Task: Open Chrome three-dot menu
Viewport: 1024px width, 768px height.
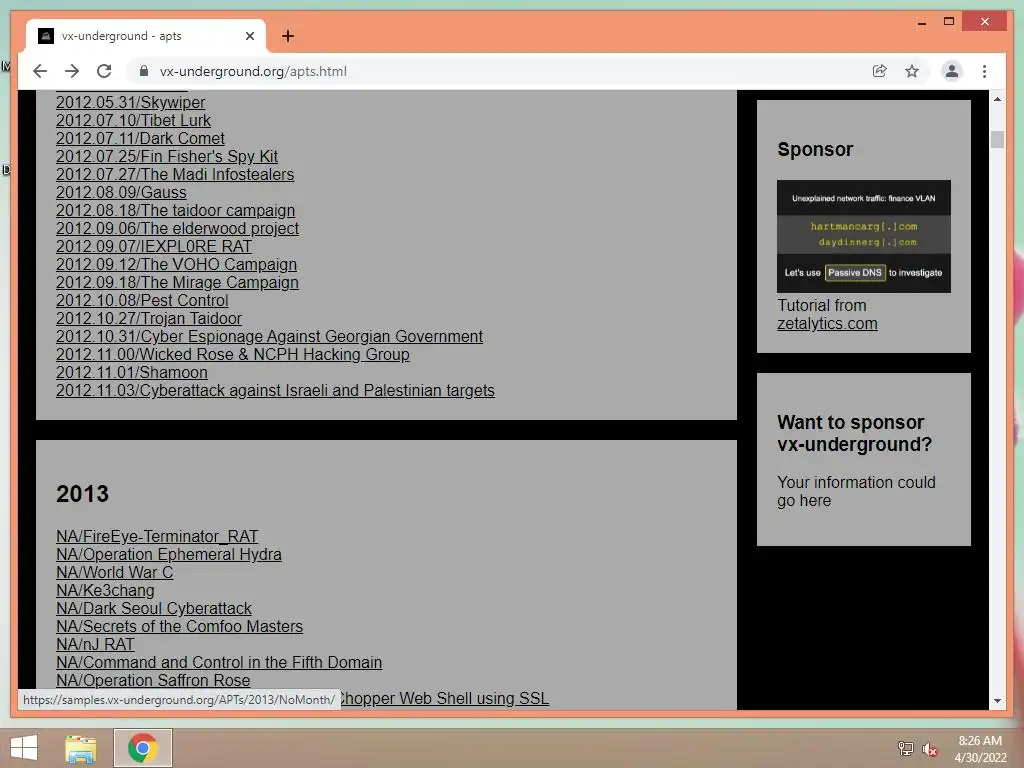Action: point(984,71)
